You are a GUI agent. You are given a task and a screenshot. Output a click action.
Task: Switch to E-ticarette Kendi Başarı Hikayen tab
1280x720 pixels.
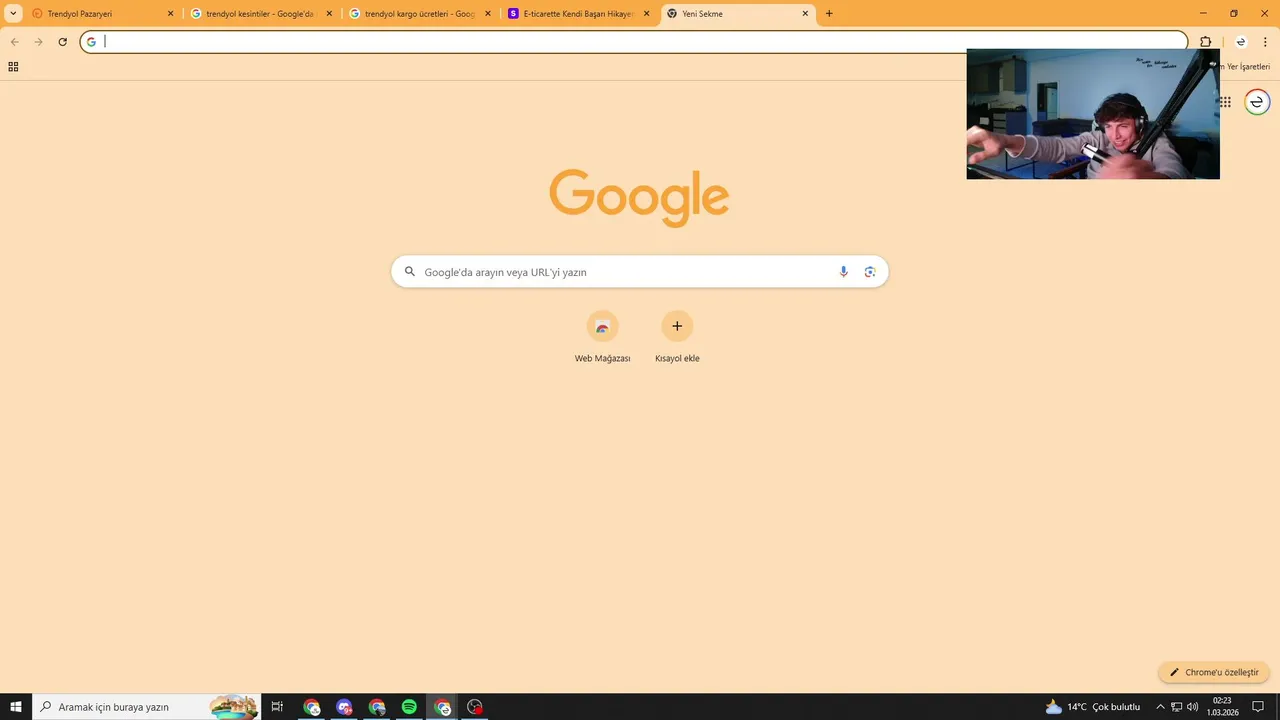click(578, 14)
